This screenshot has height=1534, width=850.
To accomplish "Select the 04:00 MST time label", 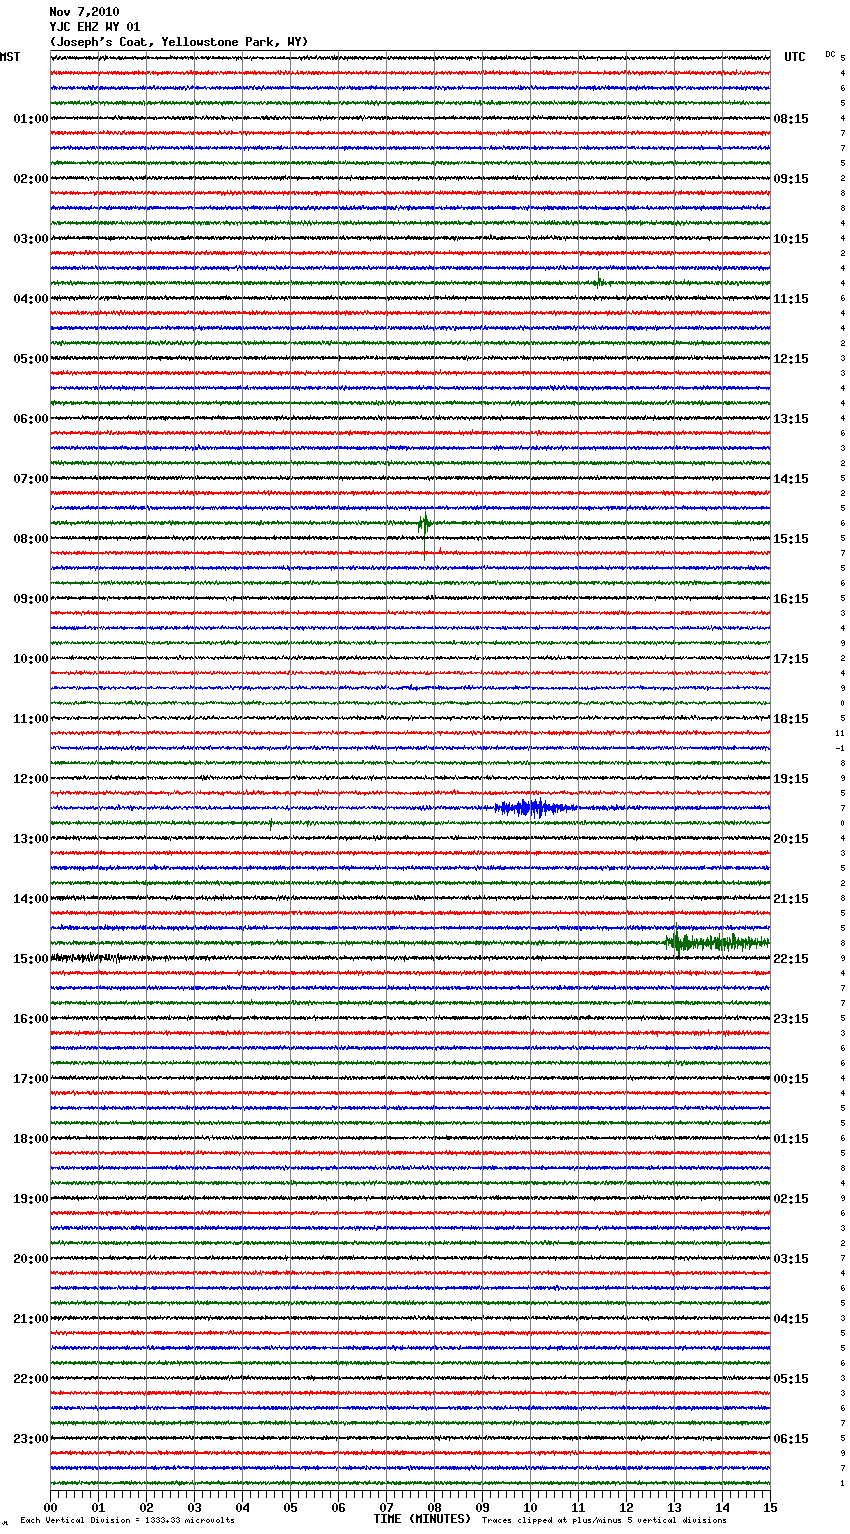I will coord(31,299).
